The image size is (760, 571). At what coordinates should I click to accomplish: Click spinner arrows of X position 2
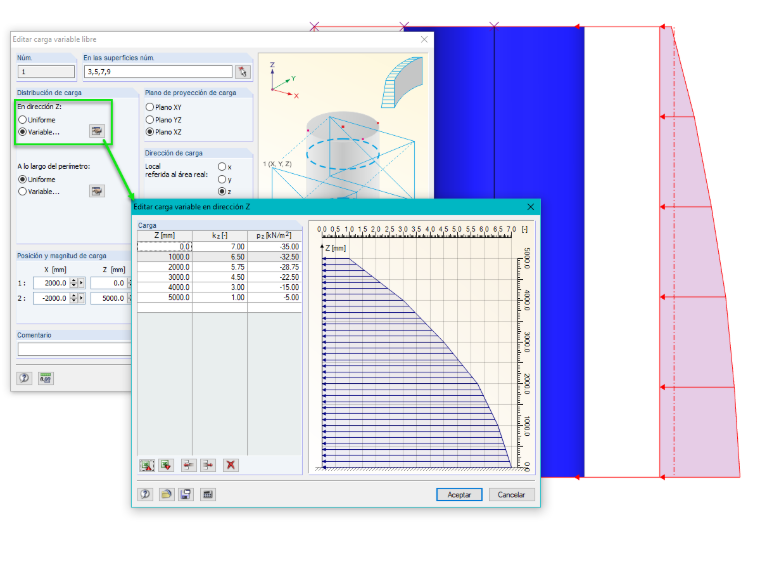(x=74, y=298)
